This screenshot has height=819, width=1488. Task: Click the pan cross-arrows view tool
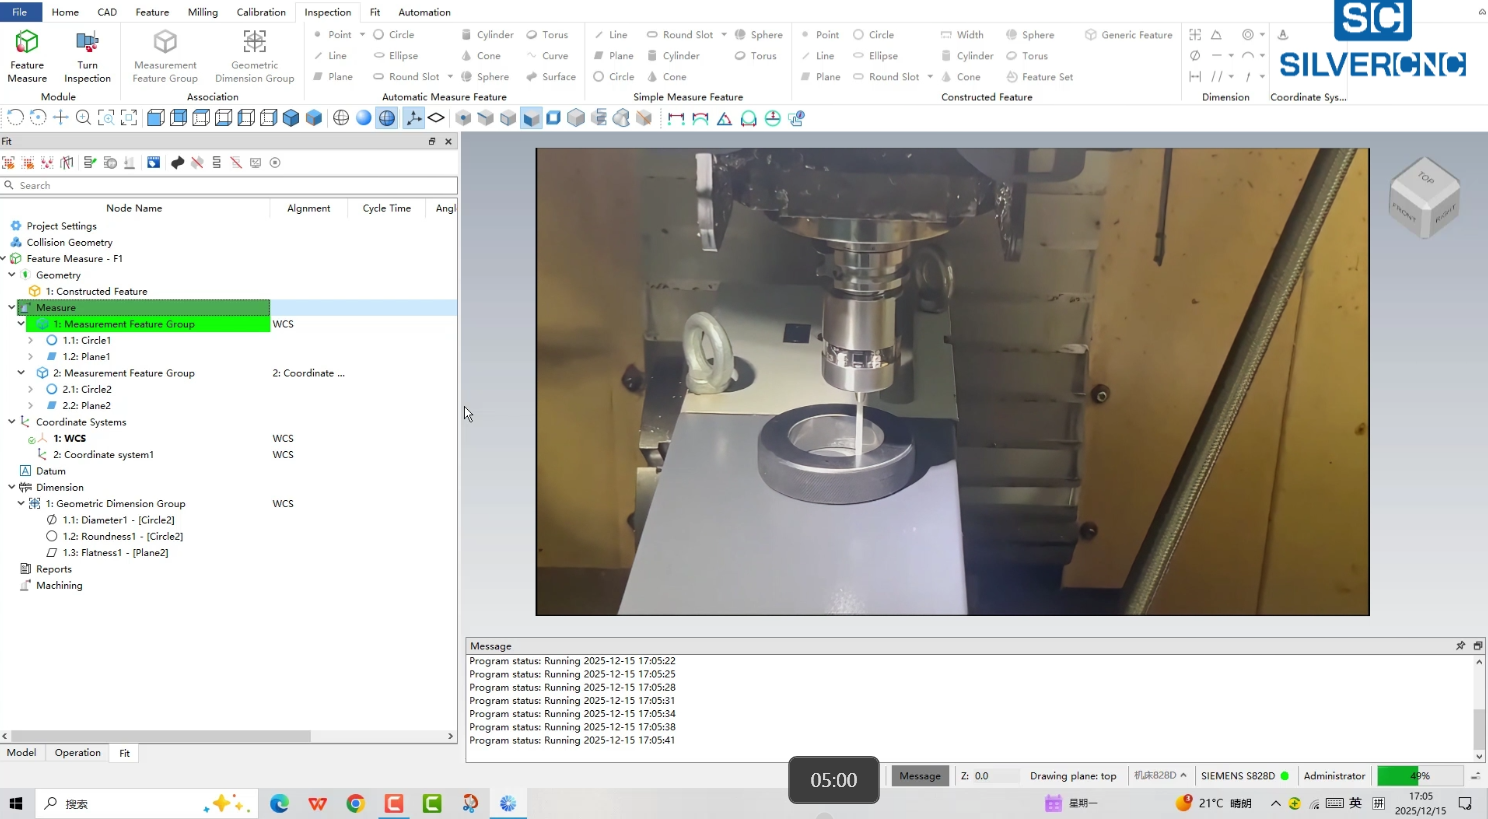click(60, 118)
